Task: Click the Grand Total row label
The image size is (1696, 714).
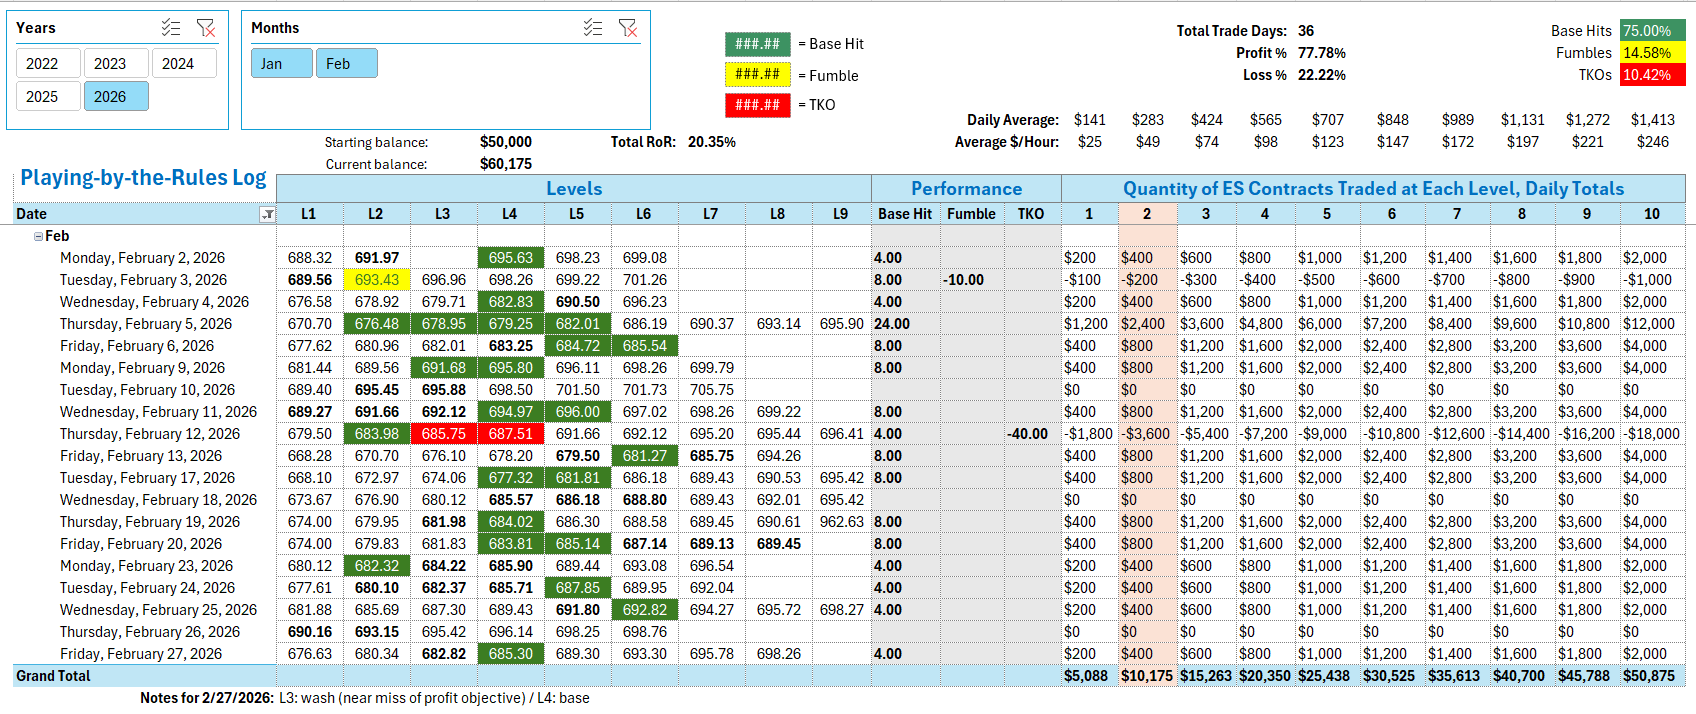Action: tap(53, 676)
